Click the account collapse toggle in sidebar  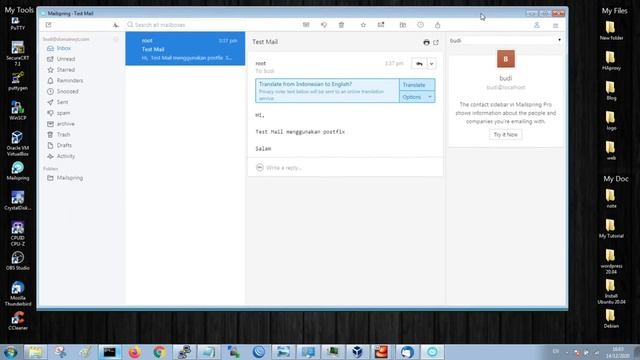coord(116,39)
